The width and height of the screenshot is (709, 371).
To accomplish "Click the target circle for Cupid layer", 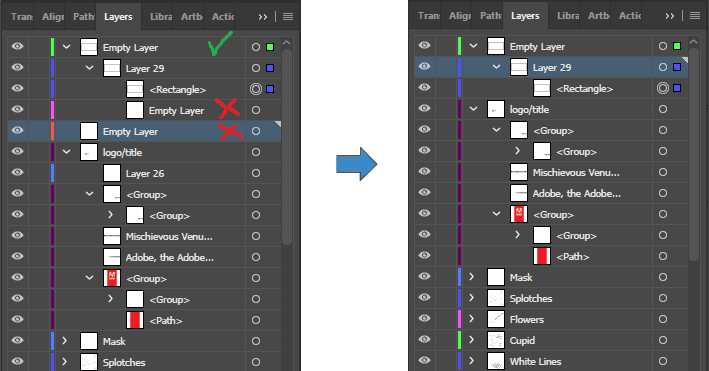I will 663,340.
